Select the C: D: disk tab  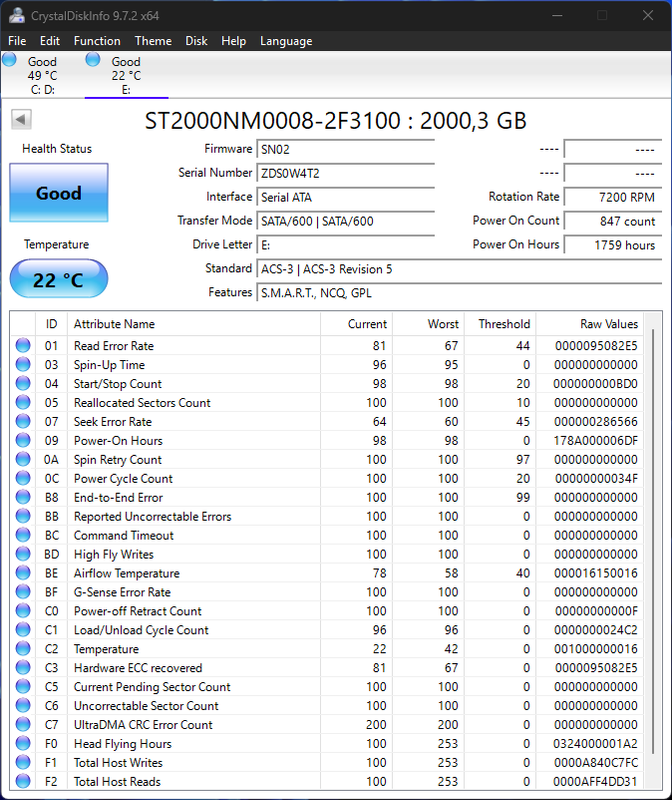point(42,75)
